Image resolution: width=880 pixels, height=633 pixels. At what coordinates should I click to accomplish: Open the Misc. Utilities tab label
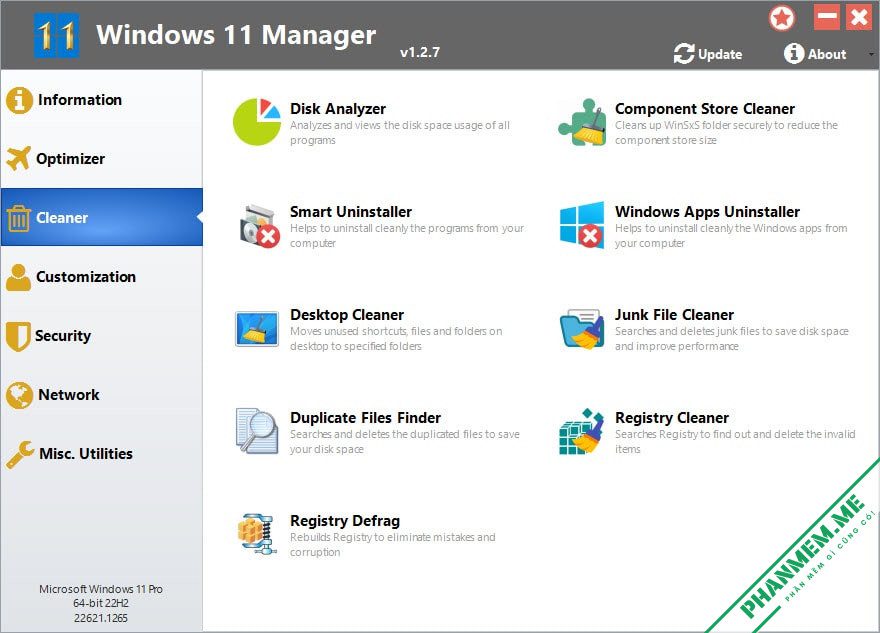tap(86, 453)
